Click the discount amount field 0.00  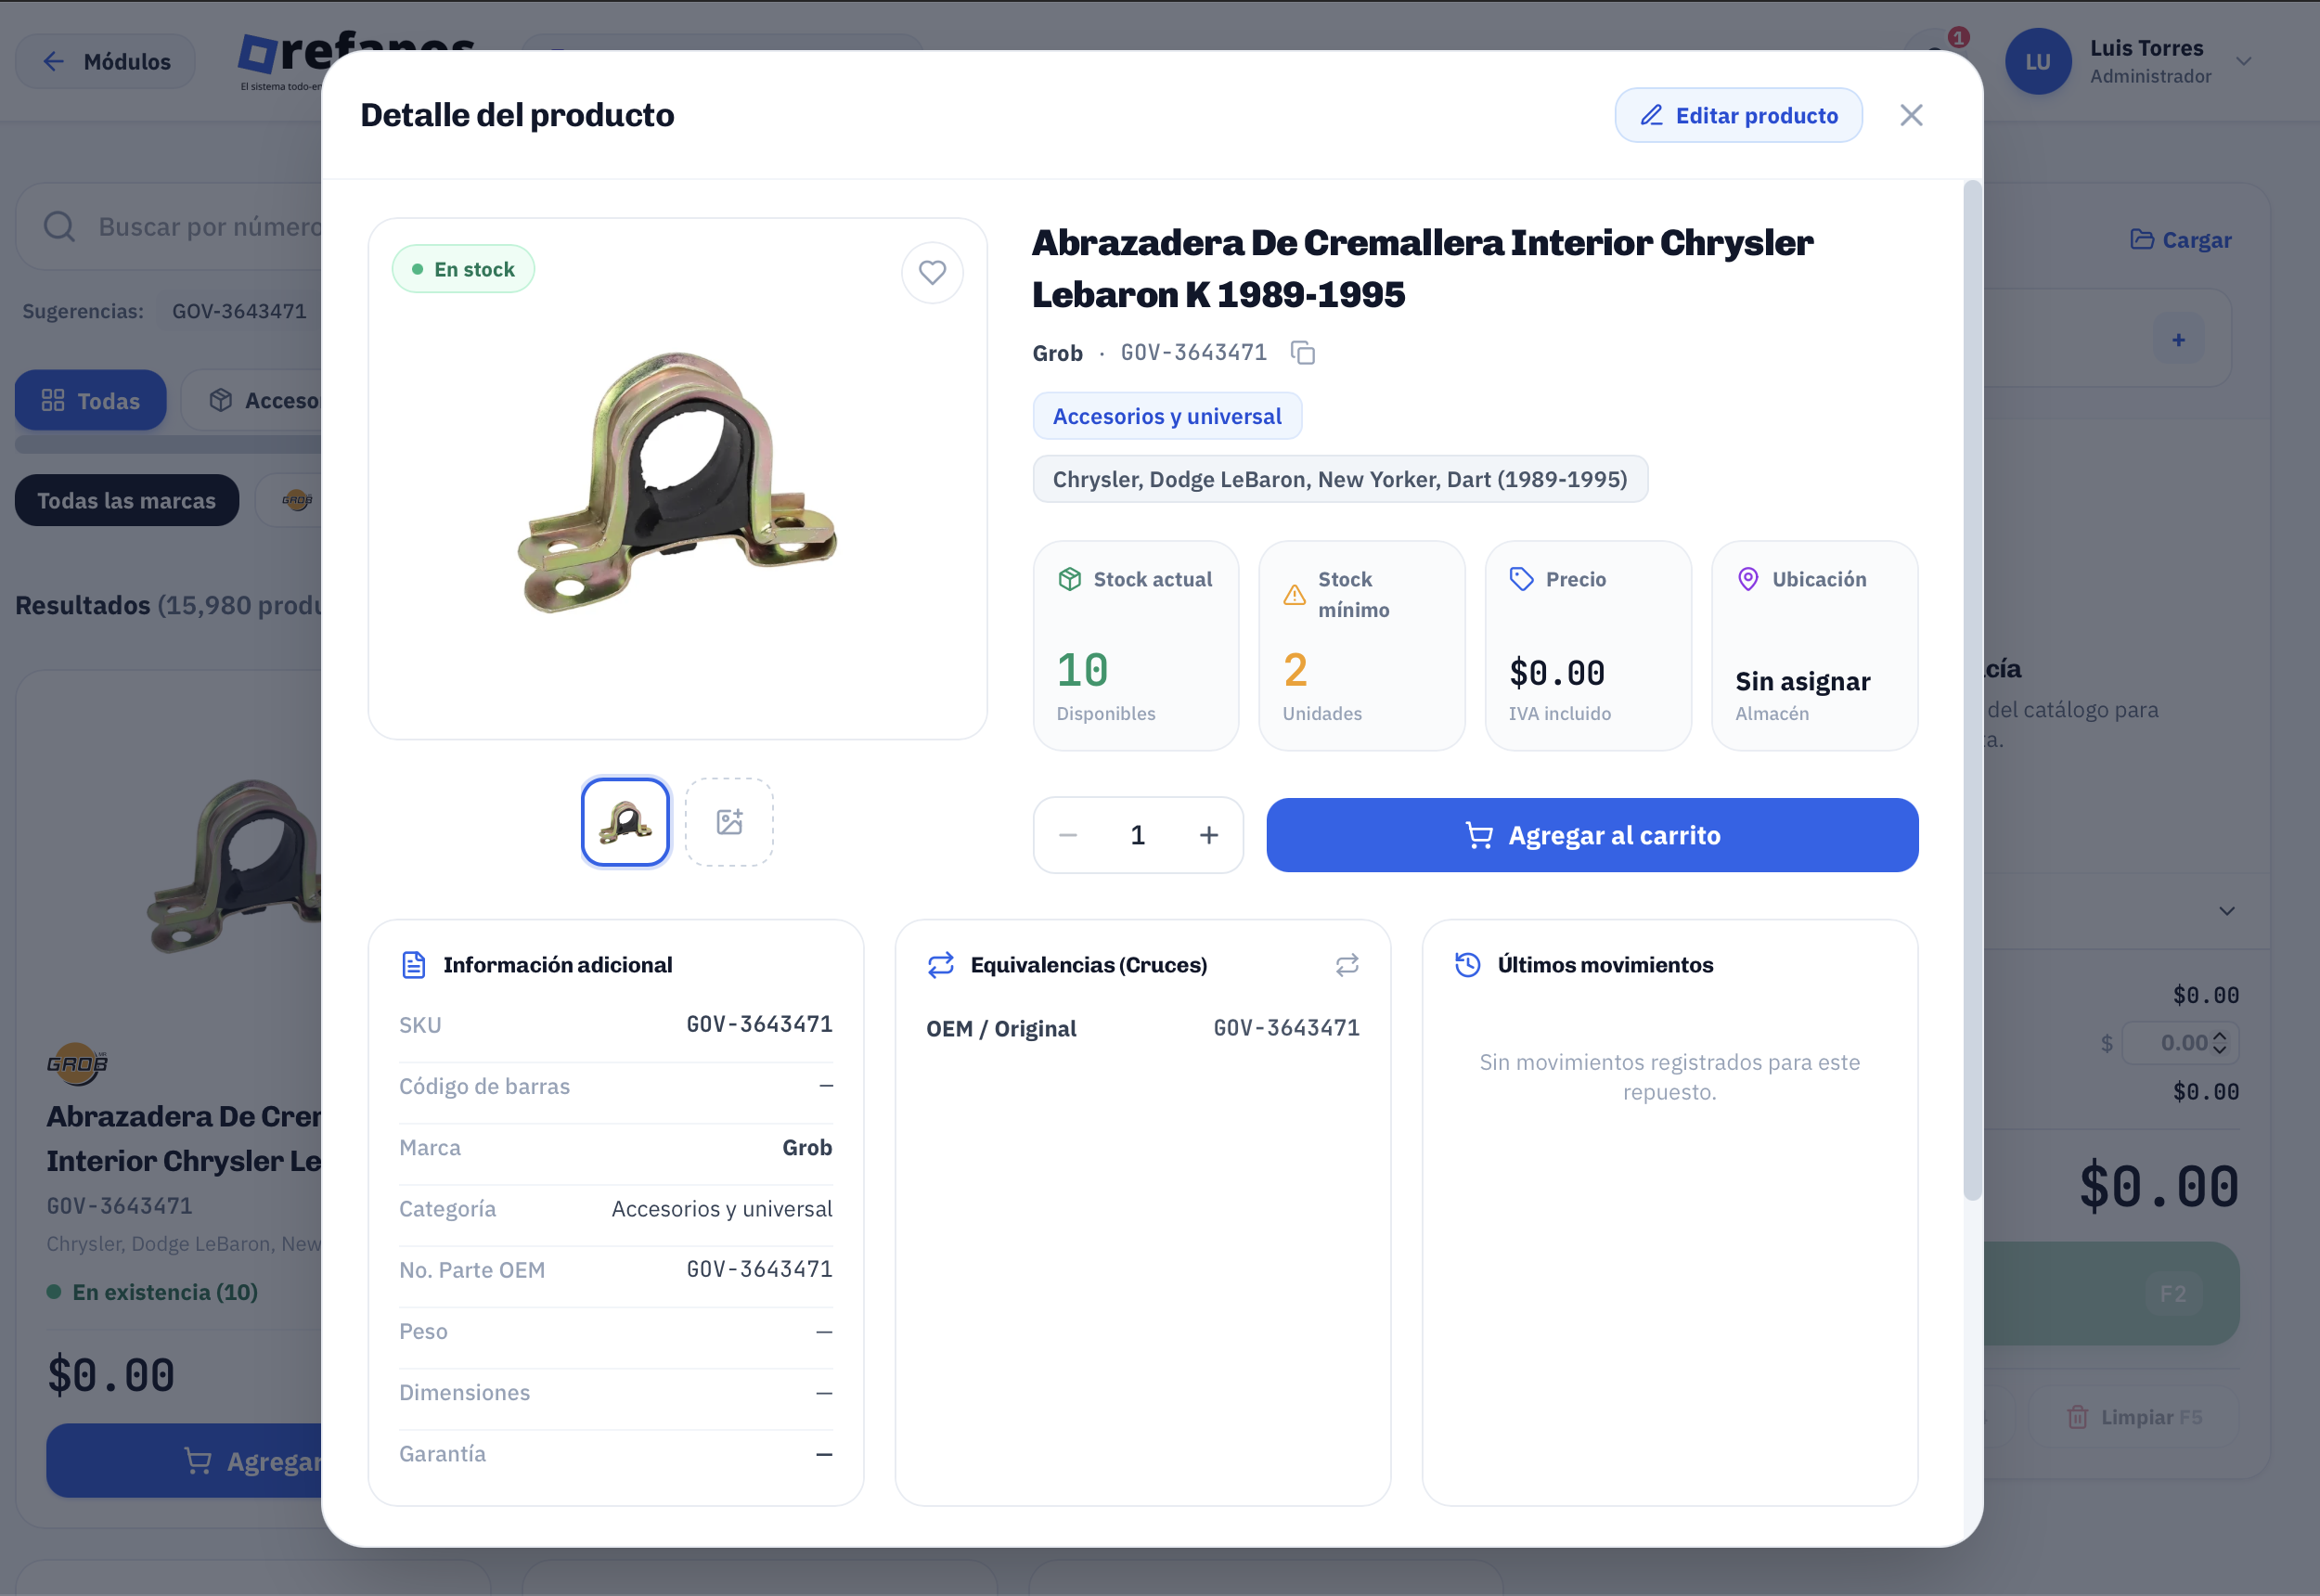tap(2183, 1043)
